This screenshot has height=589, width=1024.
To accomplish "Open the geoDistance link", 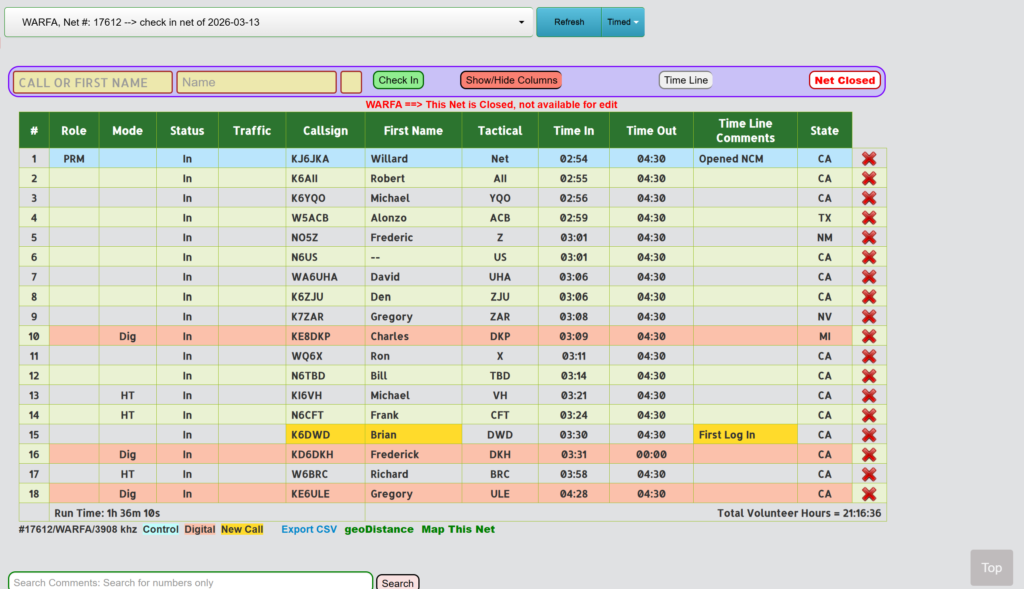I will (x=378, y=529).
